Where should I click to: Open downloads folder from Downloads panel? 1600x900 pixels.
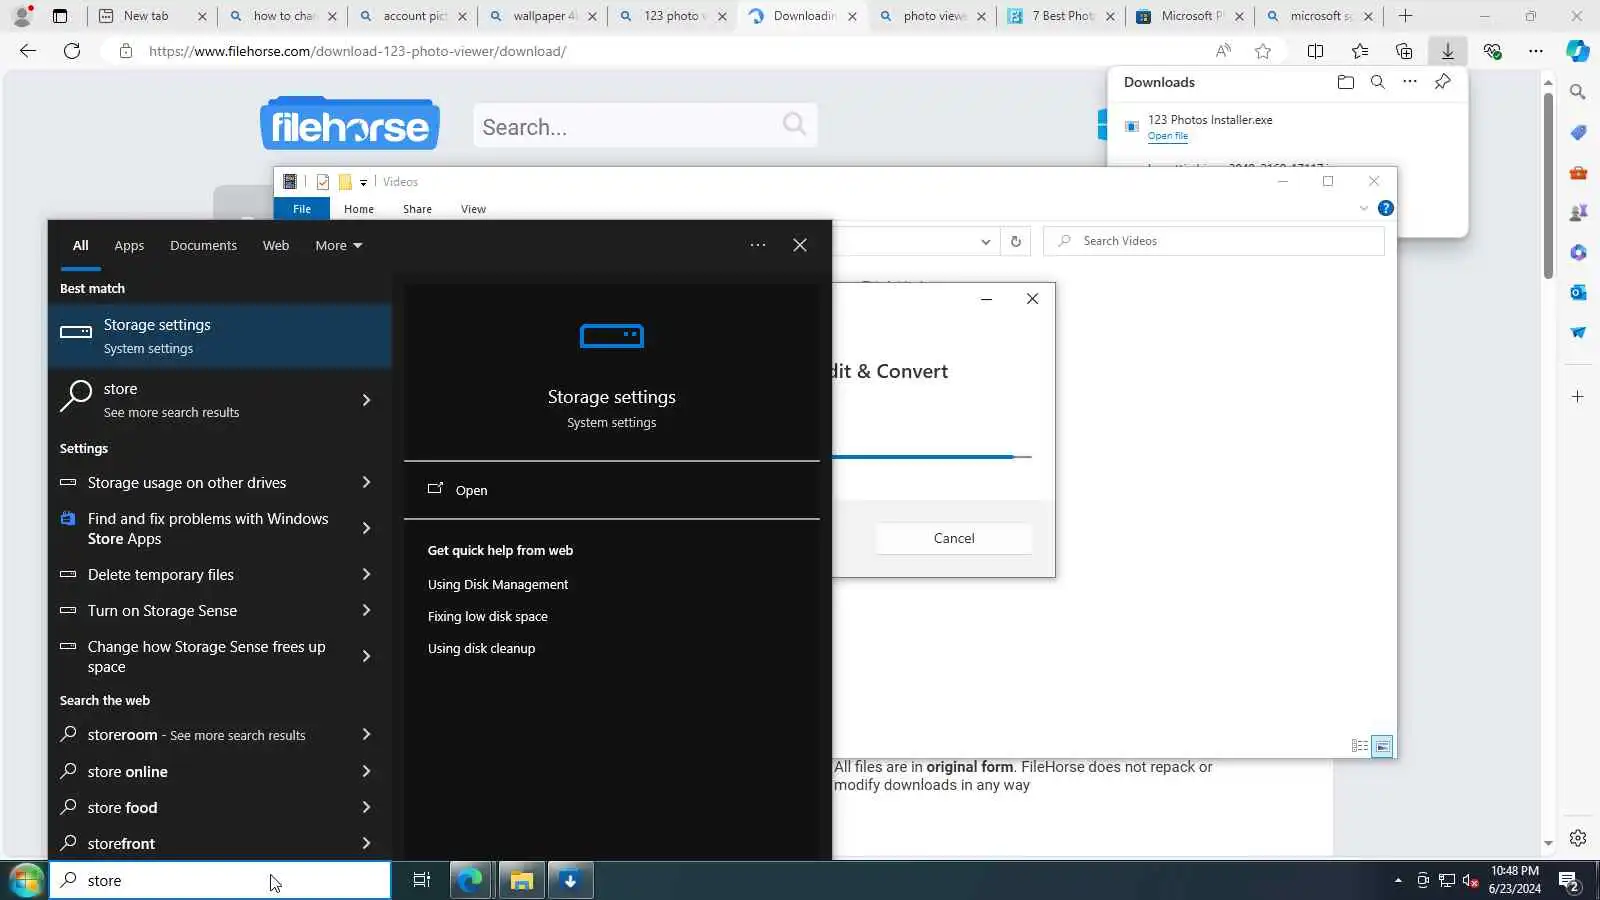pyautogui.click(x=1346, y=82)
